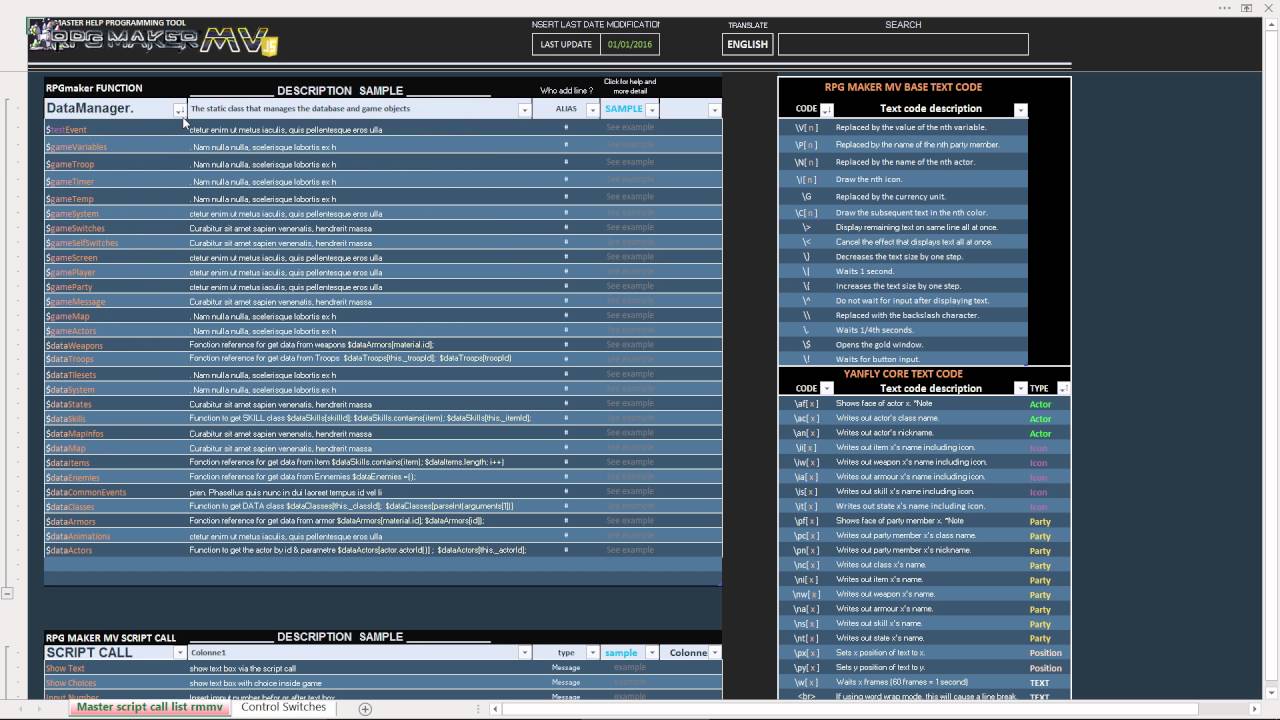The height and width of the screenshot is (720, 1280).
Task: Click the previous sheet navigation arrow
Action: click(21, 709)
